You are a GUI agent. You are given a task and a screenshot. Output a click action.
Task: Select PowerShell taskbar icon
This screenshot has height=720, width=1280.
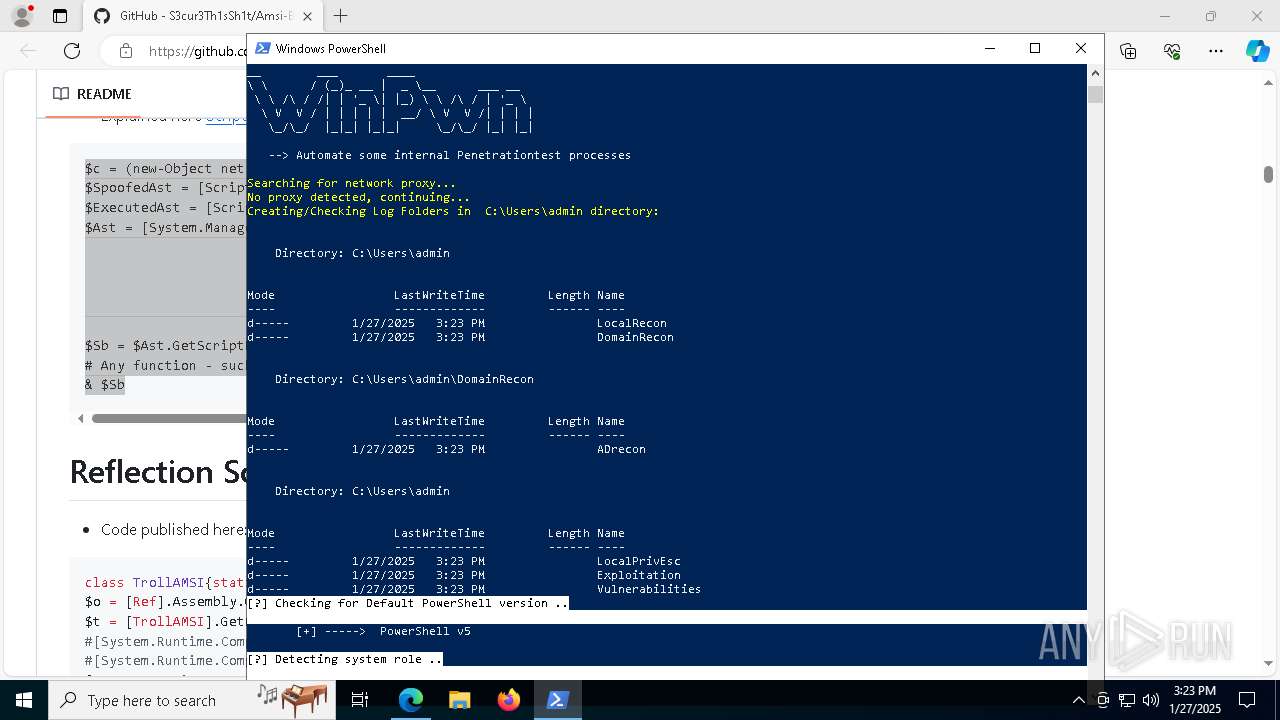pos(557,700)
